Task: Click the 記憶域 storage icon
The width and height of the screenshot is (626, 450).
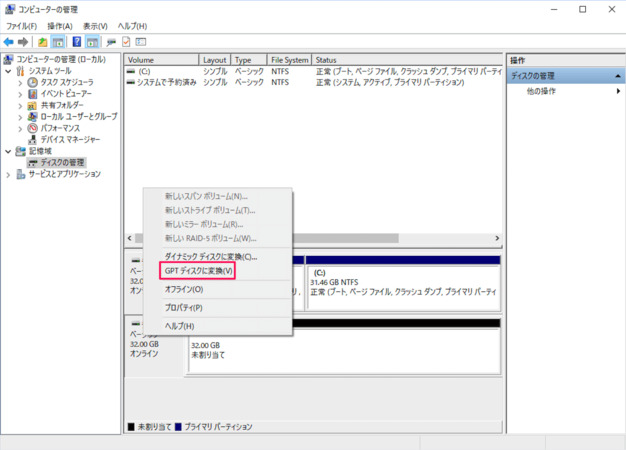Action: [20, 151]
